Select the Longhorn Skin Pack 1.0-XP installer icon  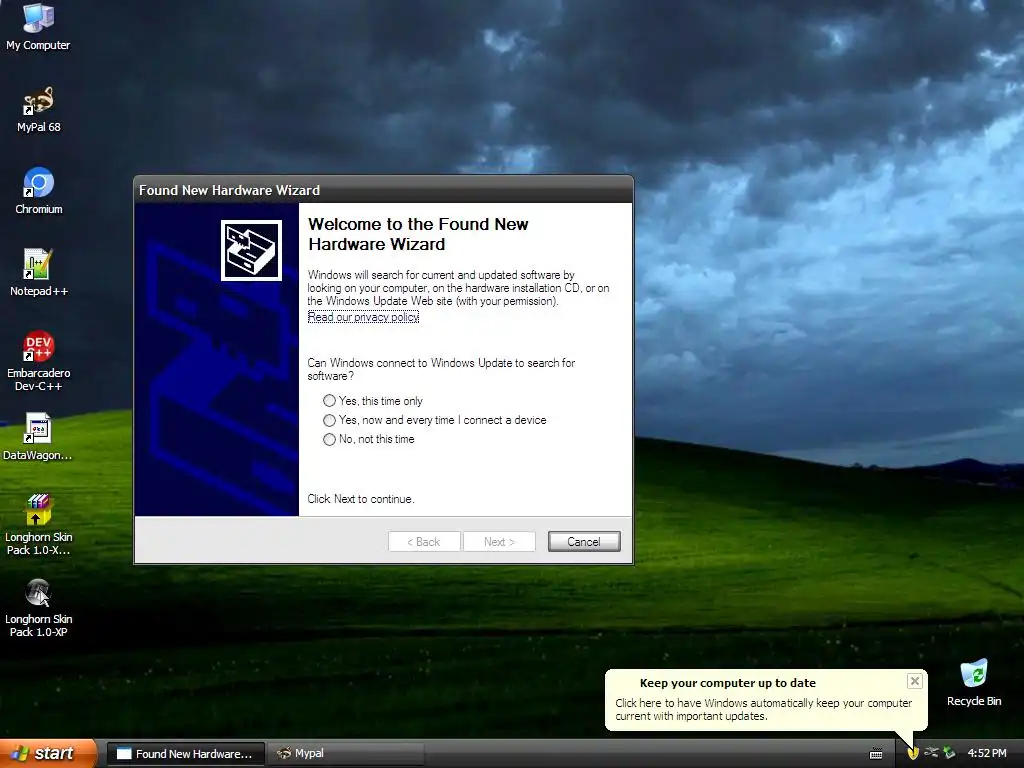(39, 607)
